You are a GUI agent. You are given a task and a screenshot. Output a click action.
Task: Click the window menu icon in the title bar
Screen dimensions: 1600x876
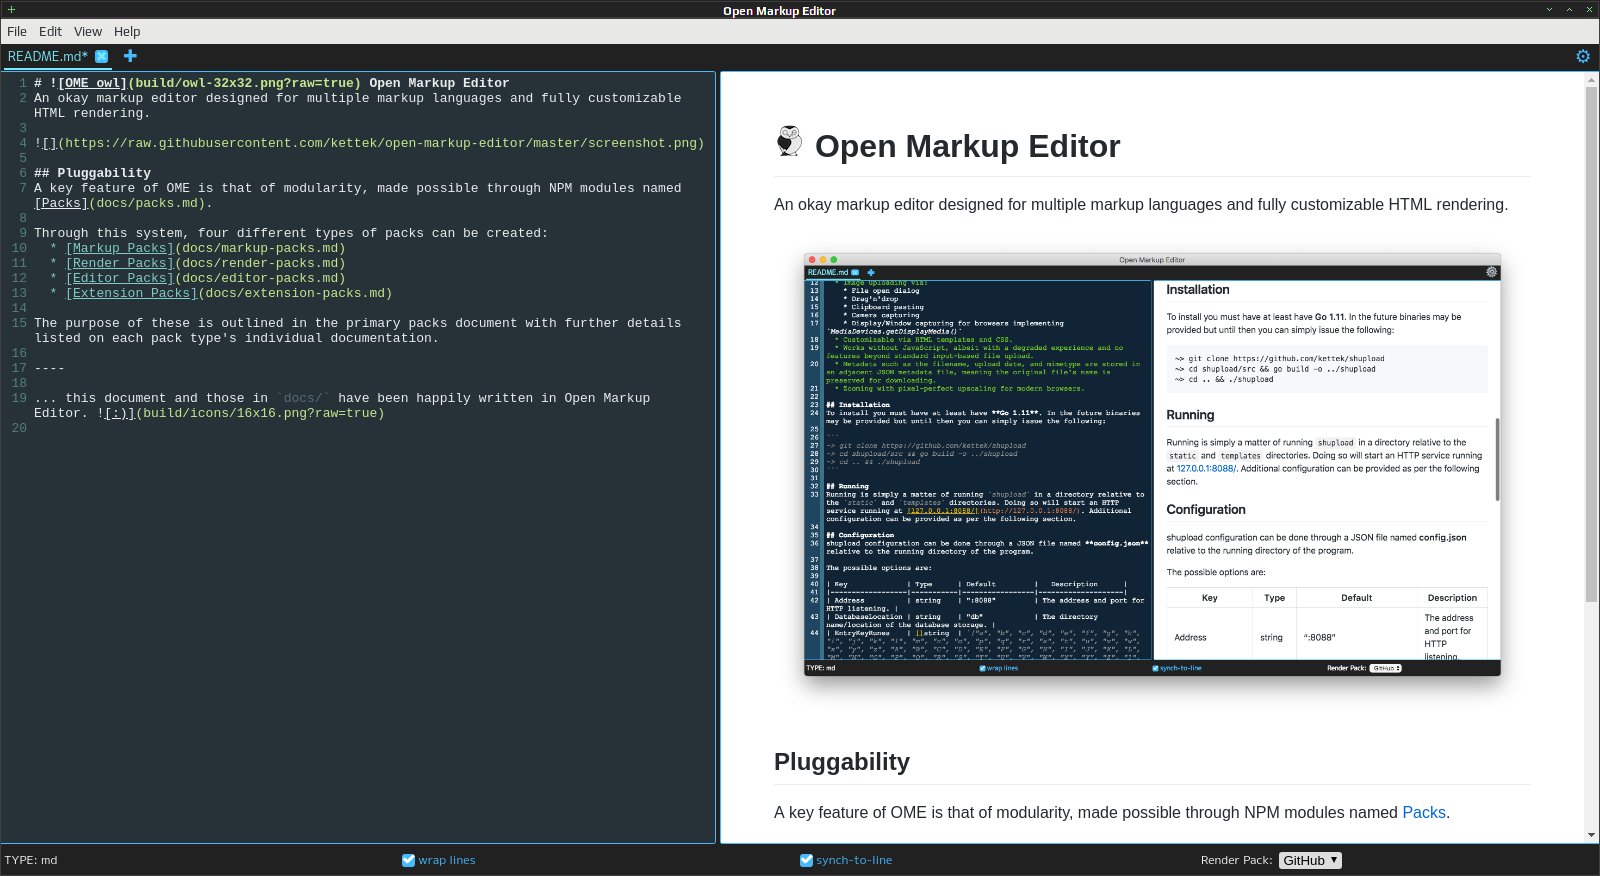click(11, 10)
